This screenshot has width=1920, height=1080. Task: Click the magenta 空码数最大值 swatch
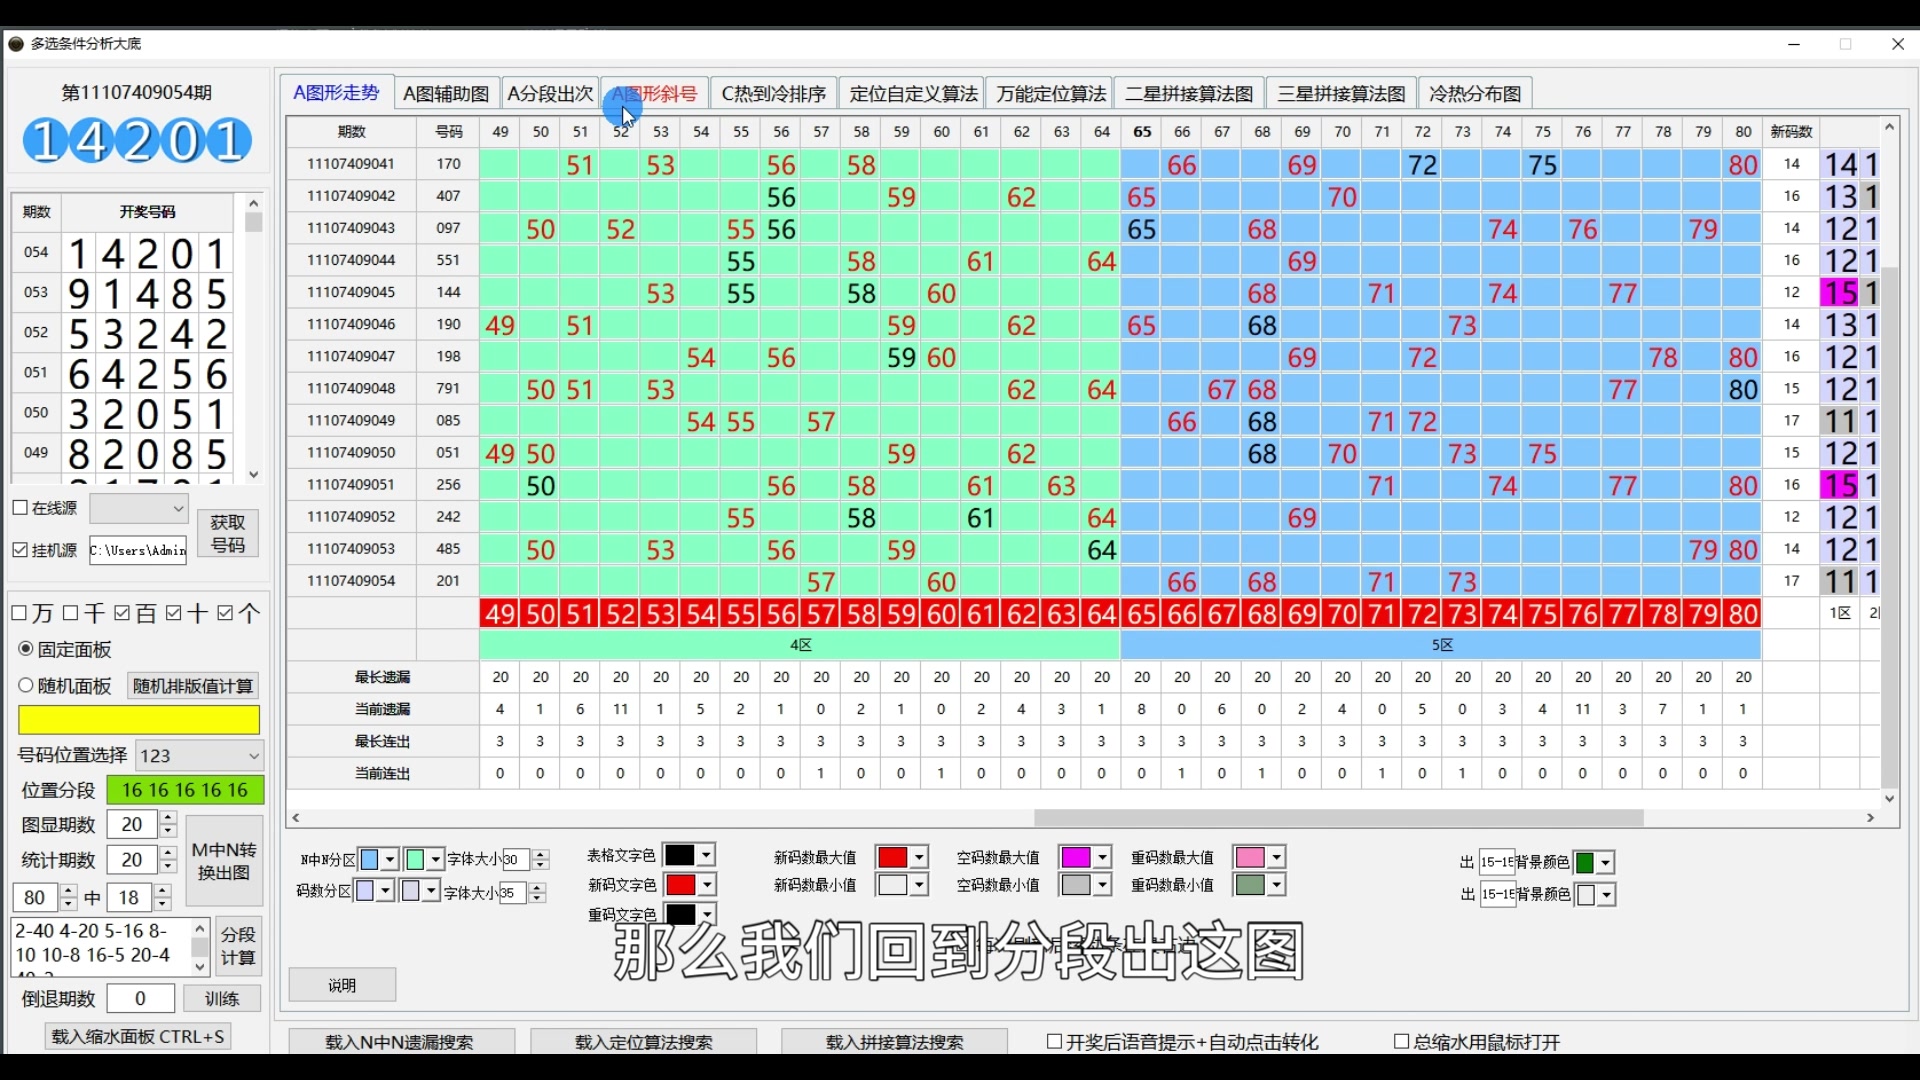[x=1076, y=857]
